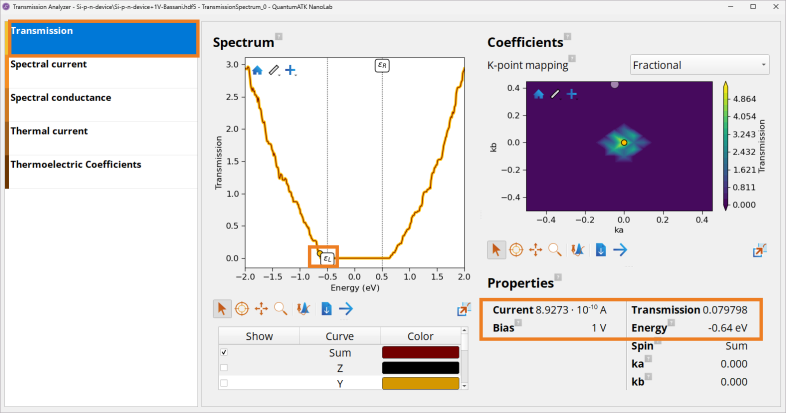Click curve table scrollbar down arrow
Viewport: 786px width, 413px height.
click(464, 386)
